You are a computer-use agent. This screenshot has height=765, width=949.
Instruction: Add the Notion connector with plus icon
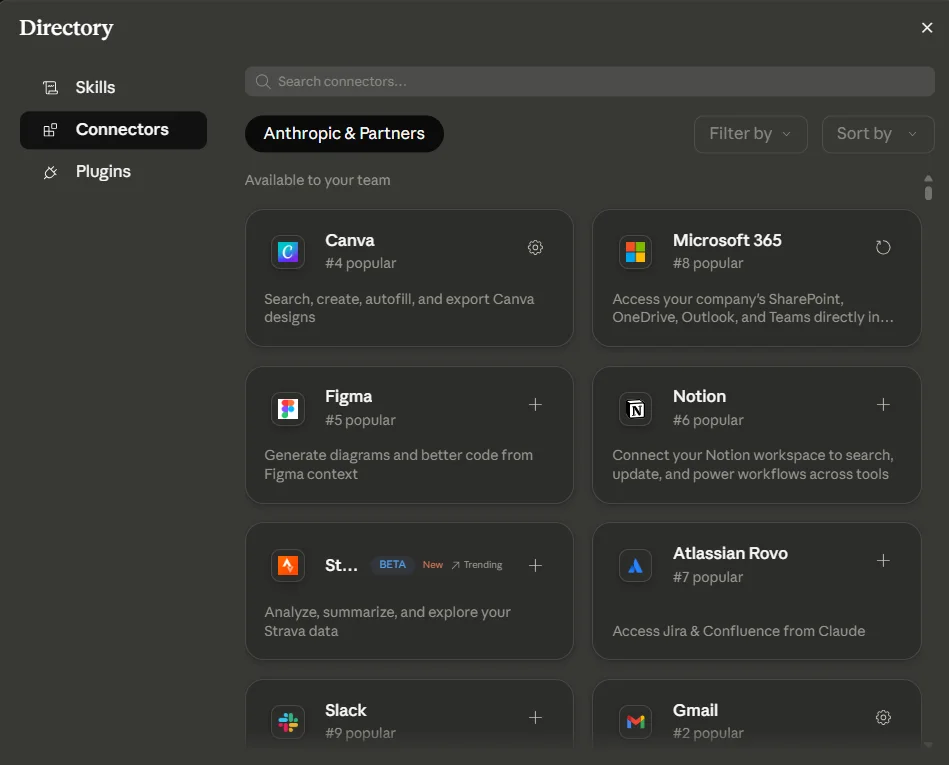(x=883, y=404)
